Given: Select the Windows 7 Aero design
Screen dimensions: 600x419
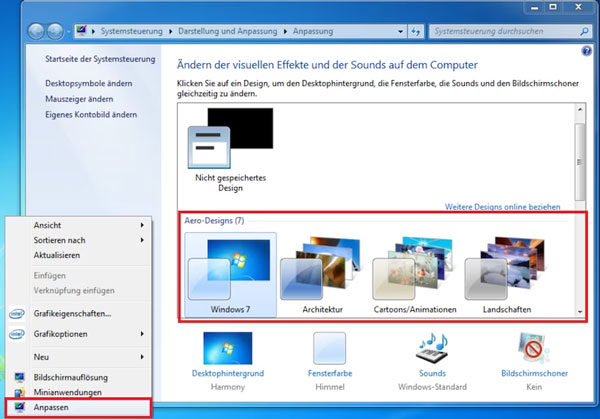Looking at the screenshot, I should pos(230,275).
